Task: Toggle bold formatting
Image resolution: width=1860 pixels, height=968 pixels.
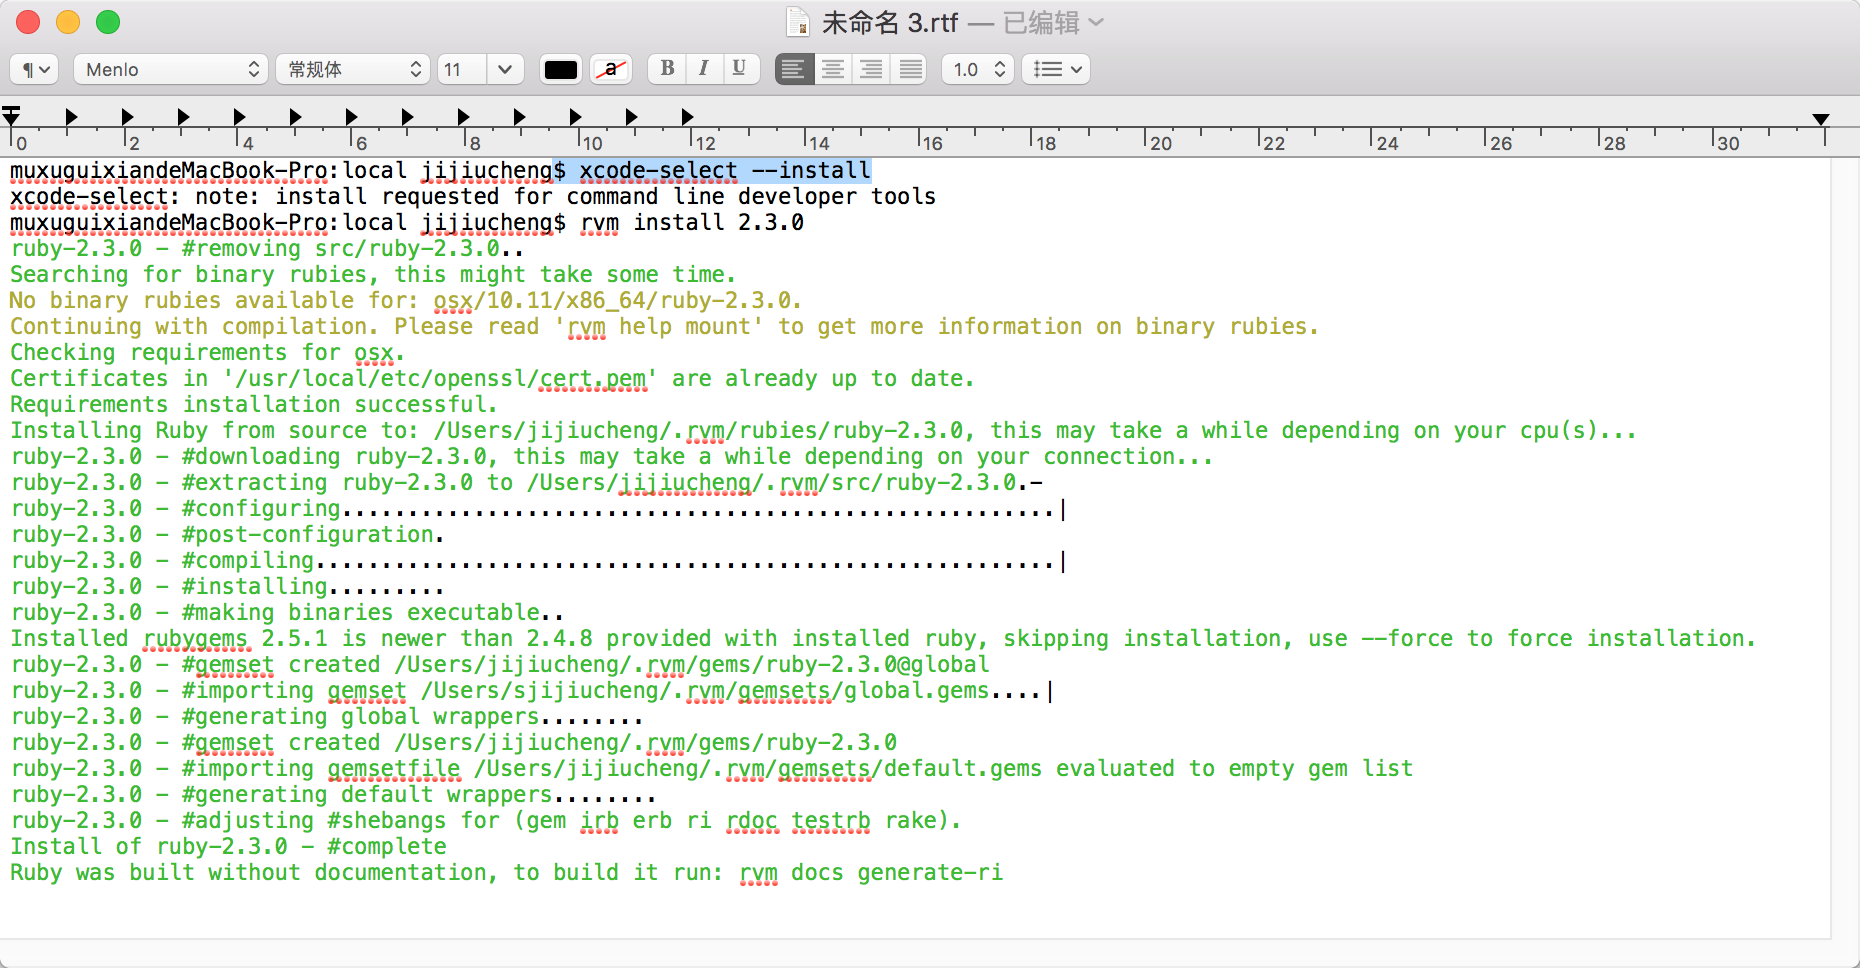Action: click(667, 68)
